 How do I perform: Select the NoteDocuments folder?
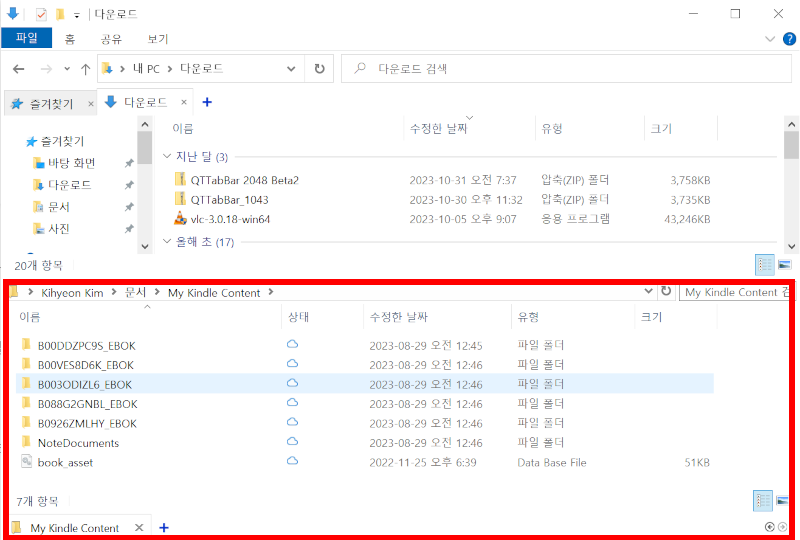78,443
